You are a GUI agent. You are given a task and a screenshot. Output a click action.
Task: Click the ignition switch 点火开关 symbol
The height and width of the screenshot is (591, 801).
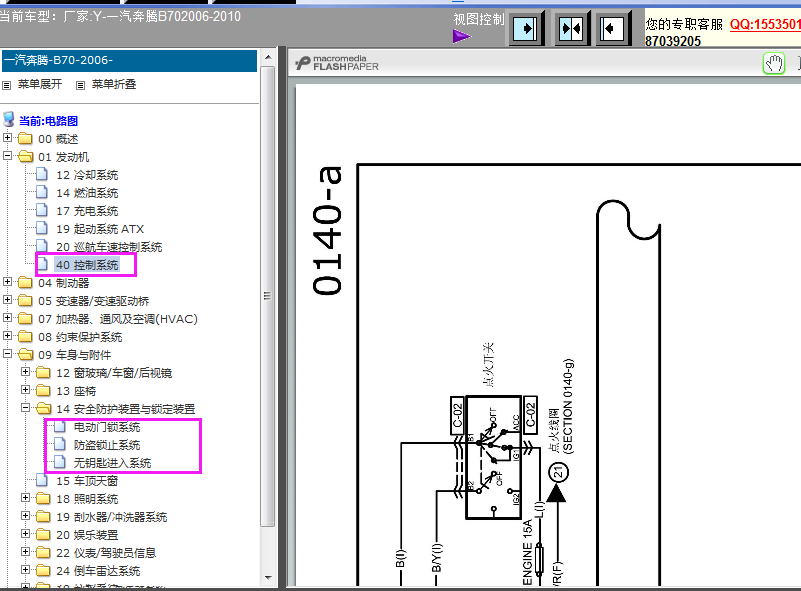493,457
